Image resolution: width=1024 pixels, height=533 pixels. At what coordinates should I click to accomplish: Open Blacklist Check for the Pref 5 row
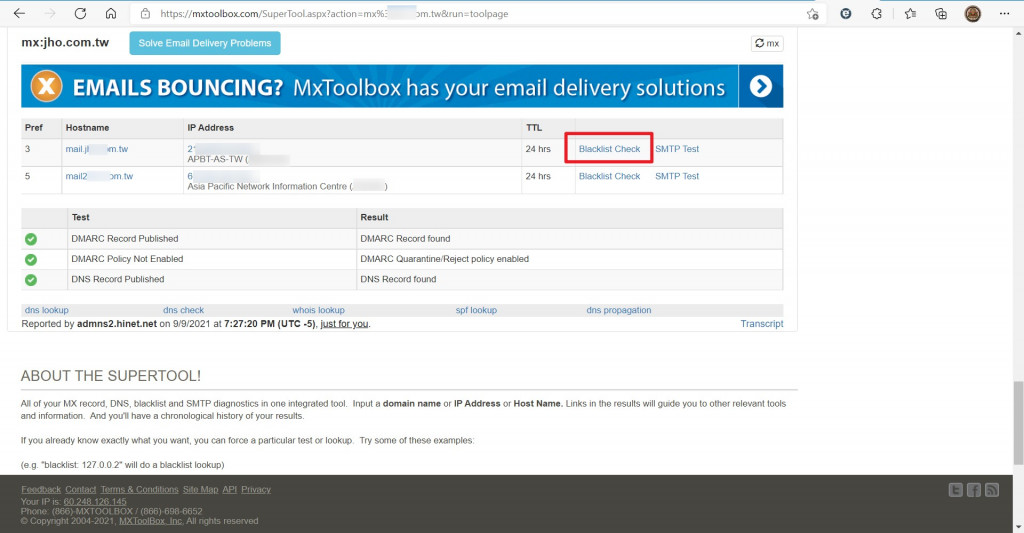point(609,176)
